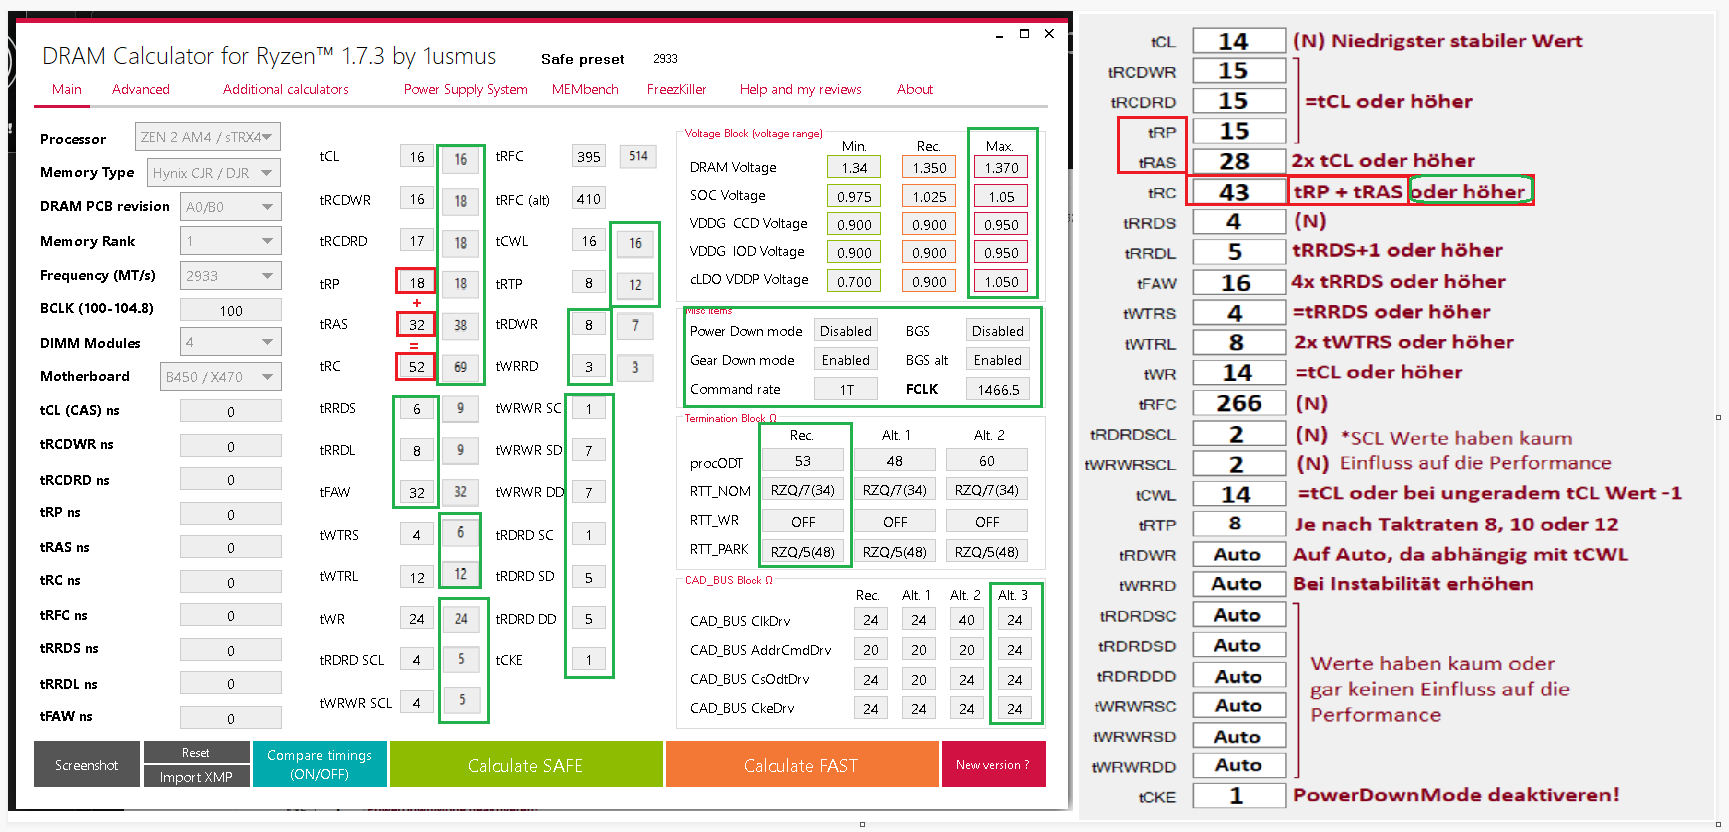The height and width of the screenshot is (832, 1729).
Task: Click the tRCDWR ns input field
Action: (231, 446)
